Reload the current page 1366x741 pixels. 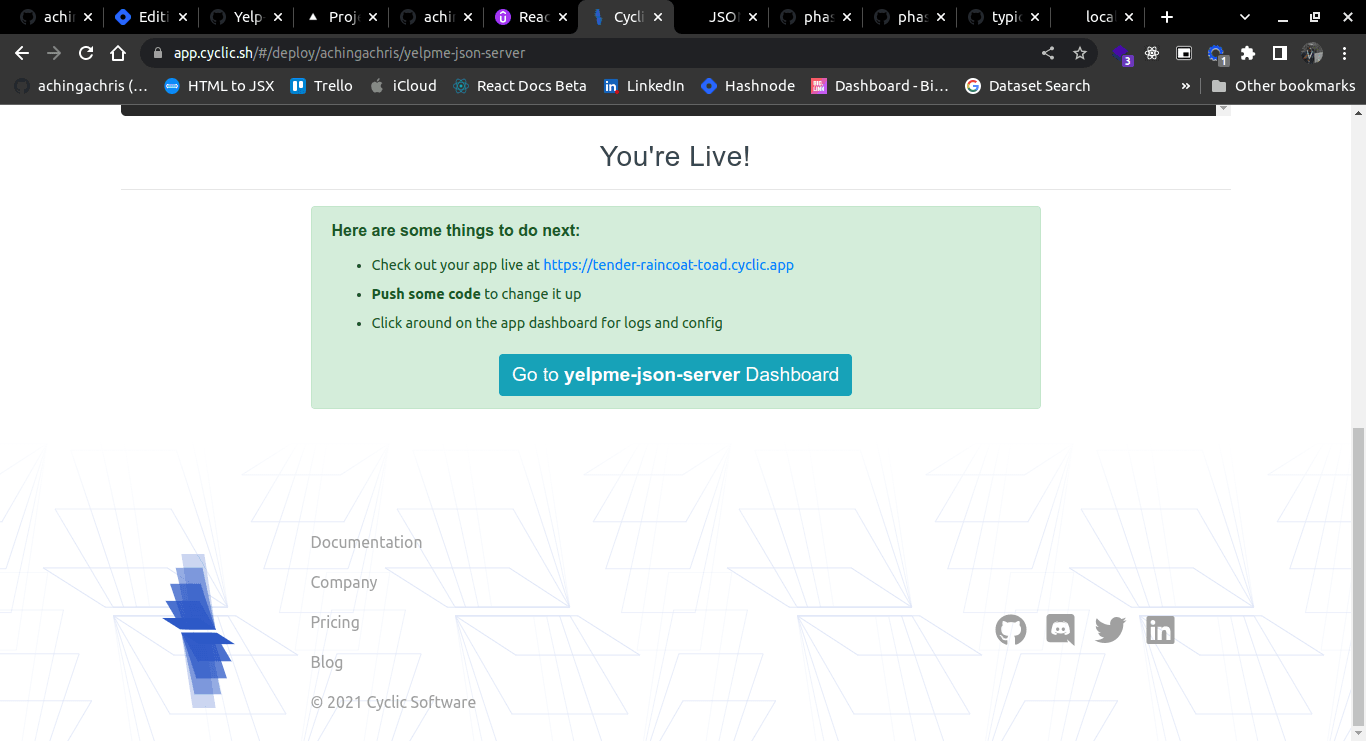pyautogui.click(x=86, y=53)
